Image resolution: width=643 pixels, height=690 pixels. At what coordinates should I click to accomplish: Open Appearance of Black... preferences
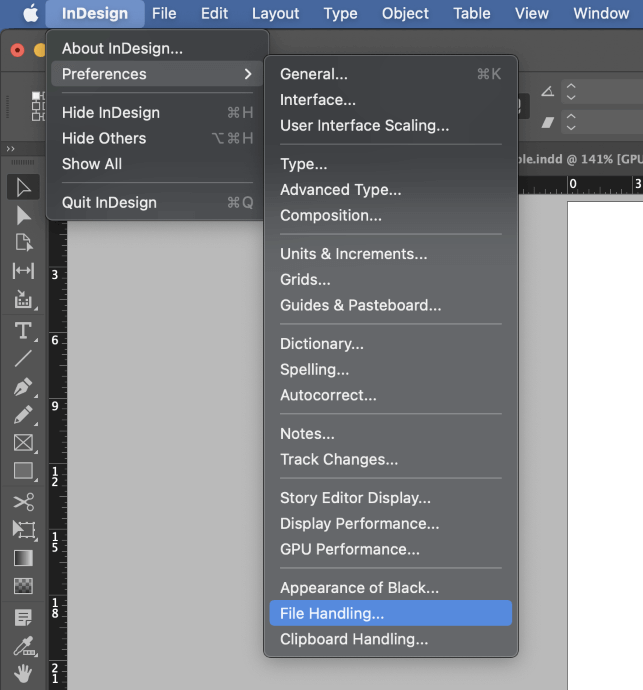[x=391, y=588]
